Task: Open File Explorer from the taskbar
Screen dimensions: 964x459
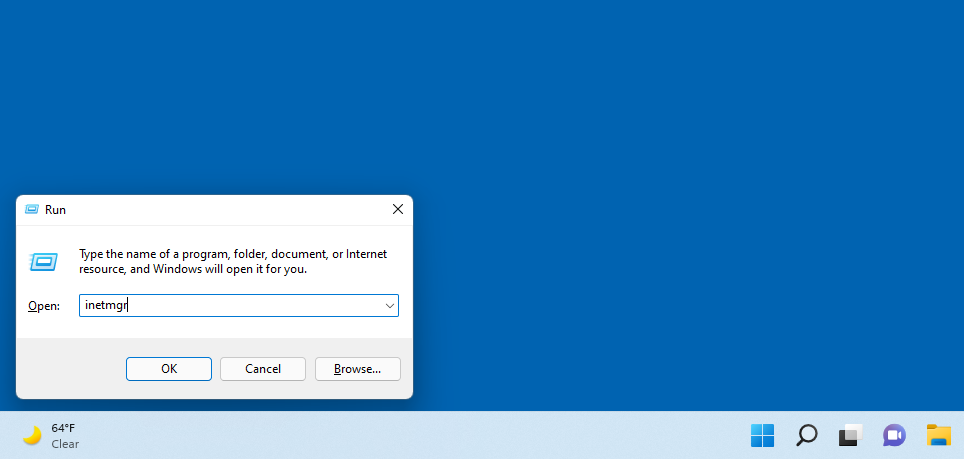Action: (938, 435)
